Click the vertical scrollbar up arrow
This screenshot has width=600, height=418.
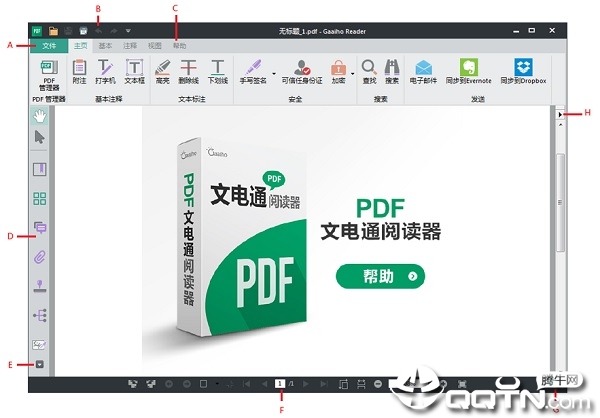point(560,125)
